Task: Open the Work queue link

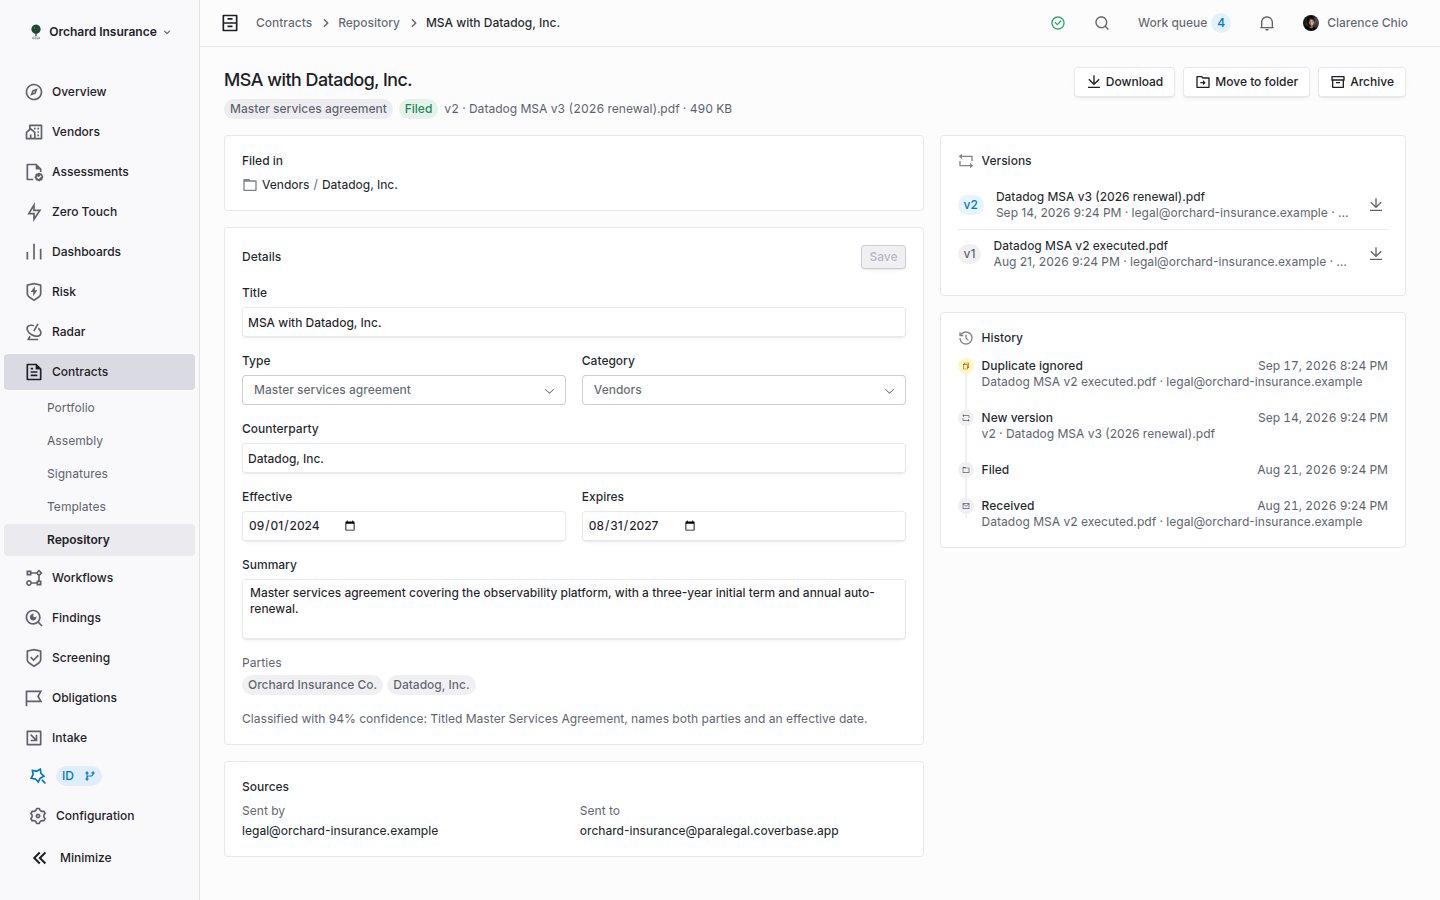Action: click(1184, 23)
